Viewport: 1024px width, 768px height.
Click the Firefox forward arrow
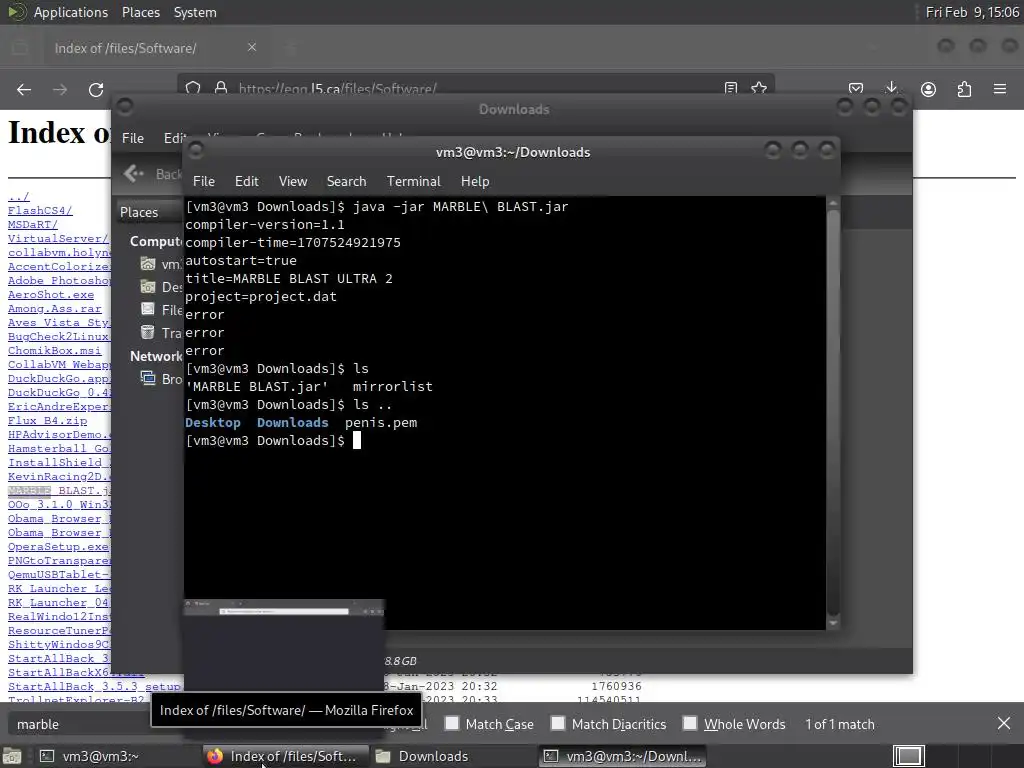tap(60, 89)
